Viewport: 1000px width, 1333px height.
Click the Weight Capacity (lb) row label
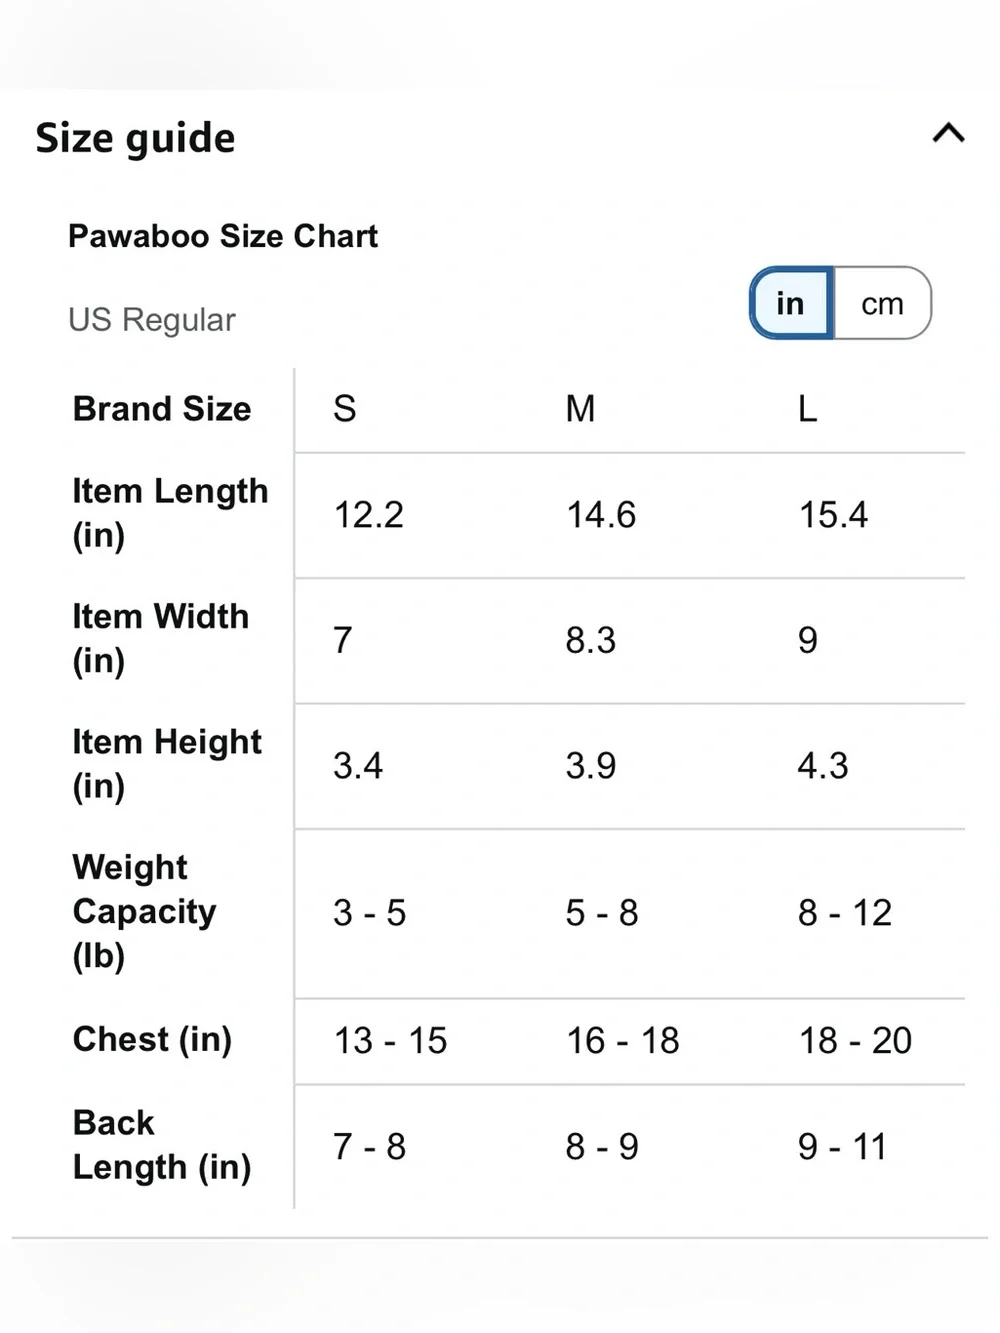coord(144,911)
